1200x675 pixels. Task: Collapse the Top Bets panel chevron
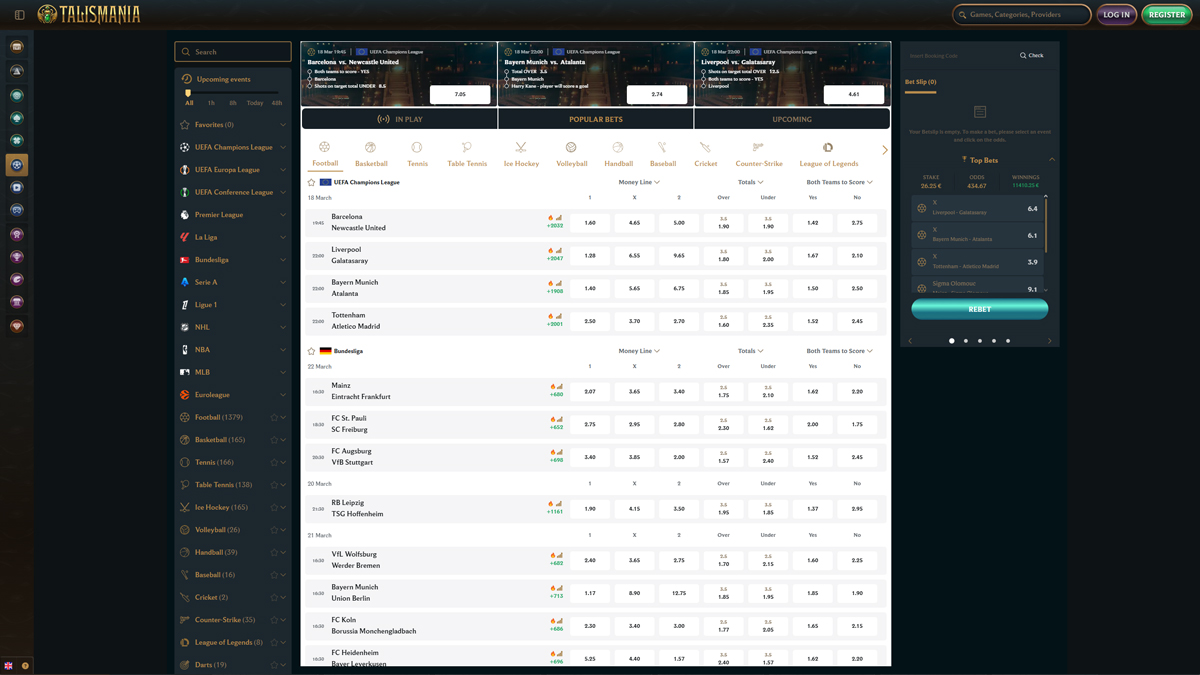tap(1052, 160)
